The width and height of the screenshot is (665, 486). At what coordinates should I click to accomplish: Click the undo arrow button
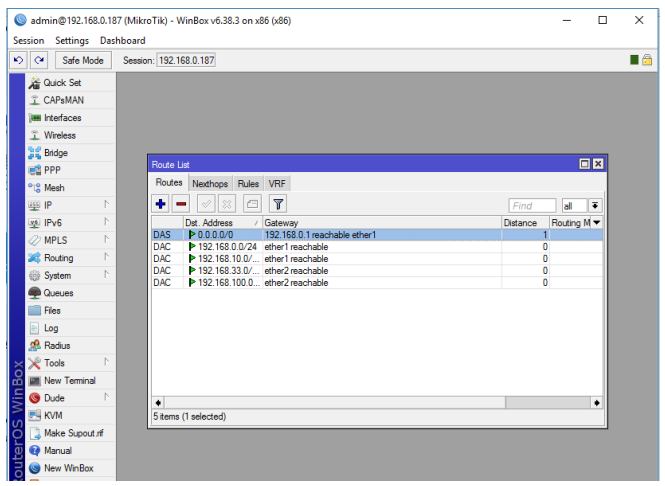click(x=18, y=60)
